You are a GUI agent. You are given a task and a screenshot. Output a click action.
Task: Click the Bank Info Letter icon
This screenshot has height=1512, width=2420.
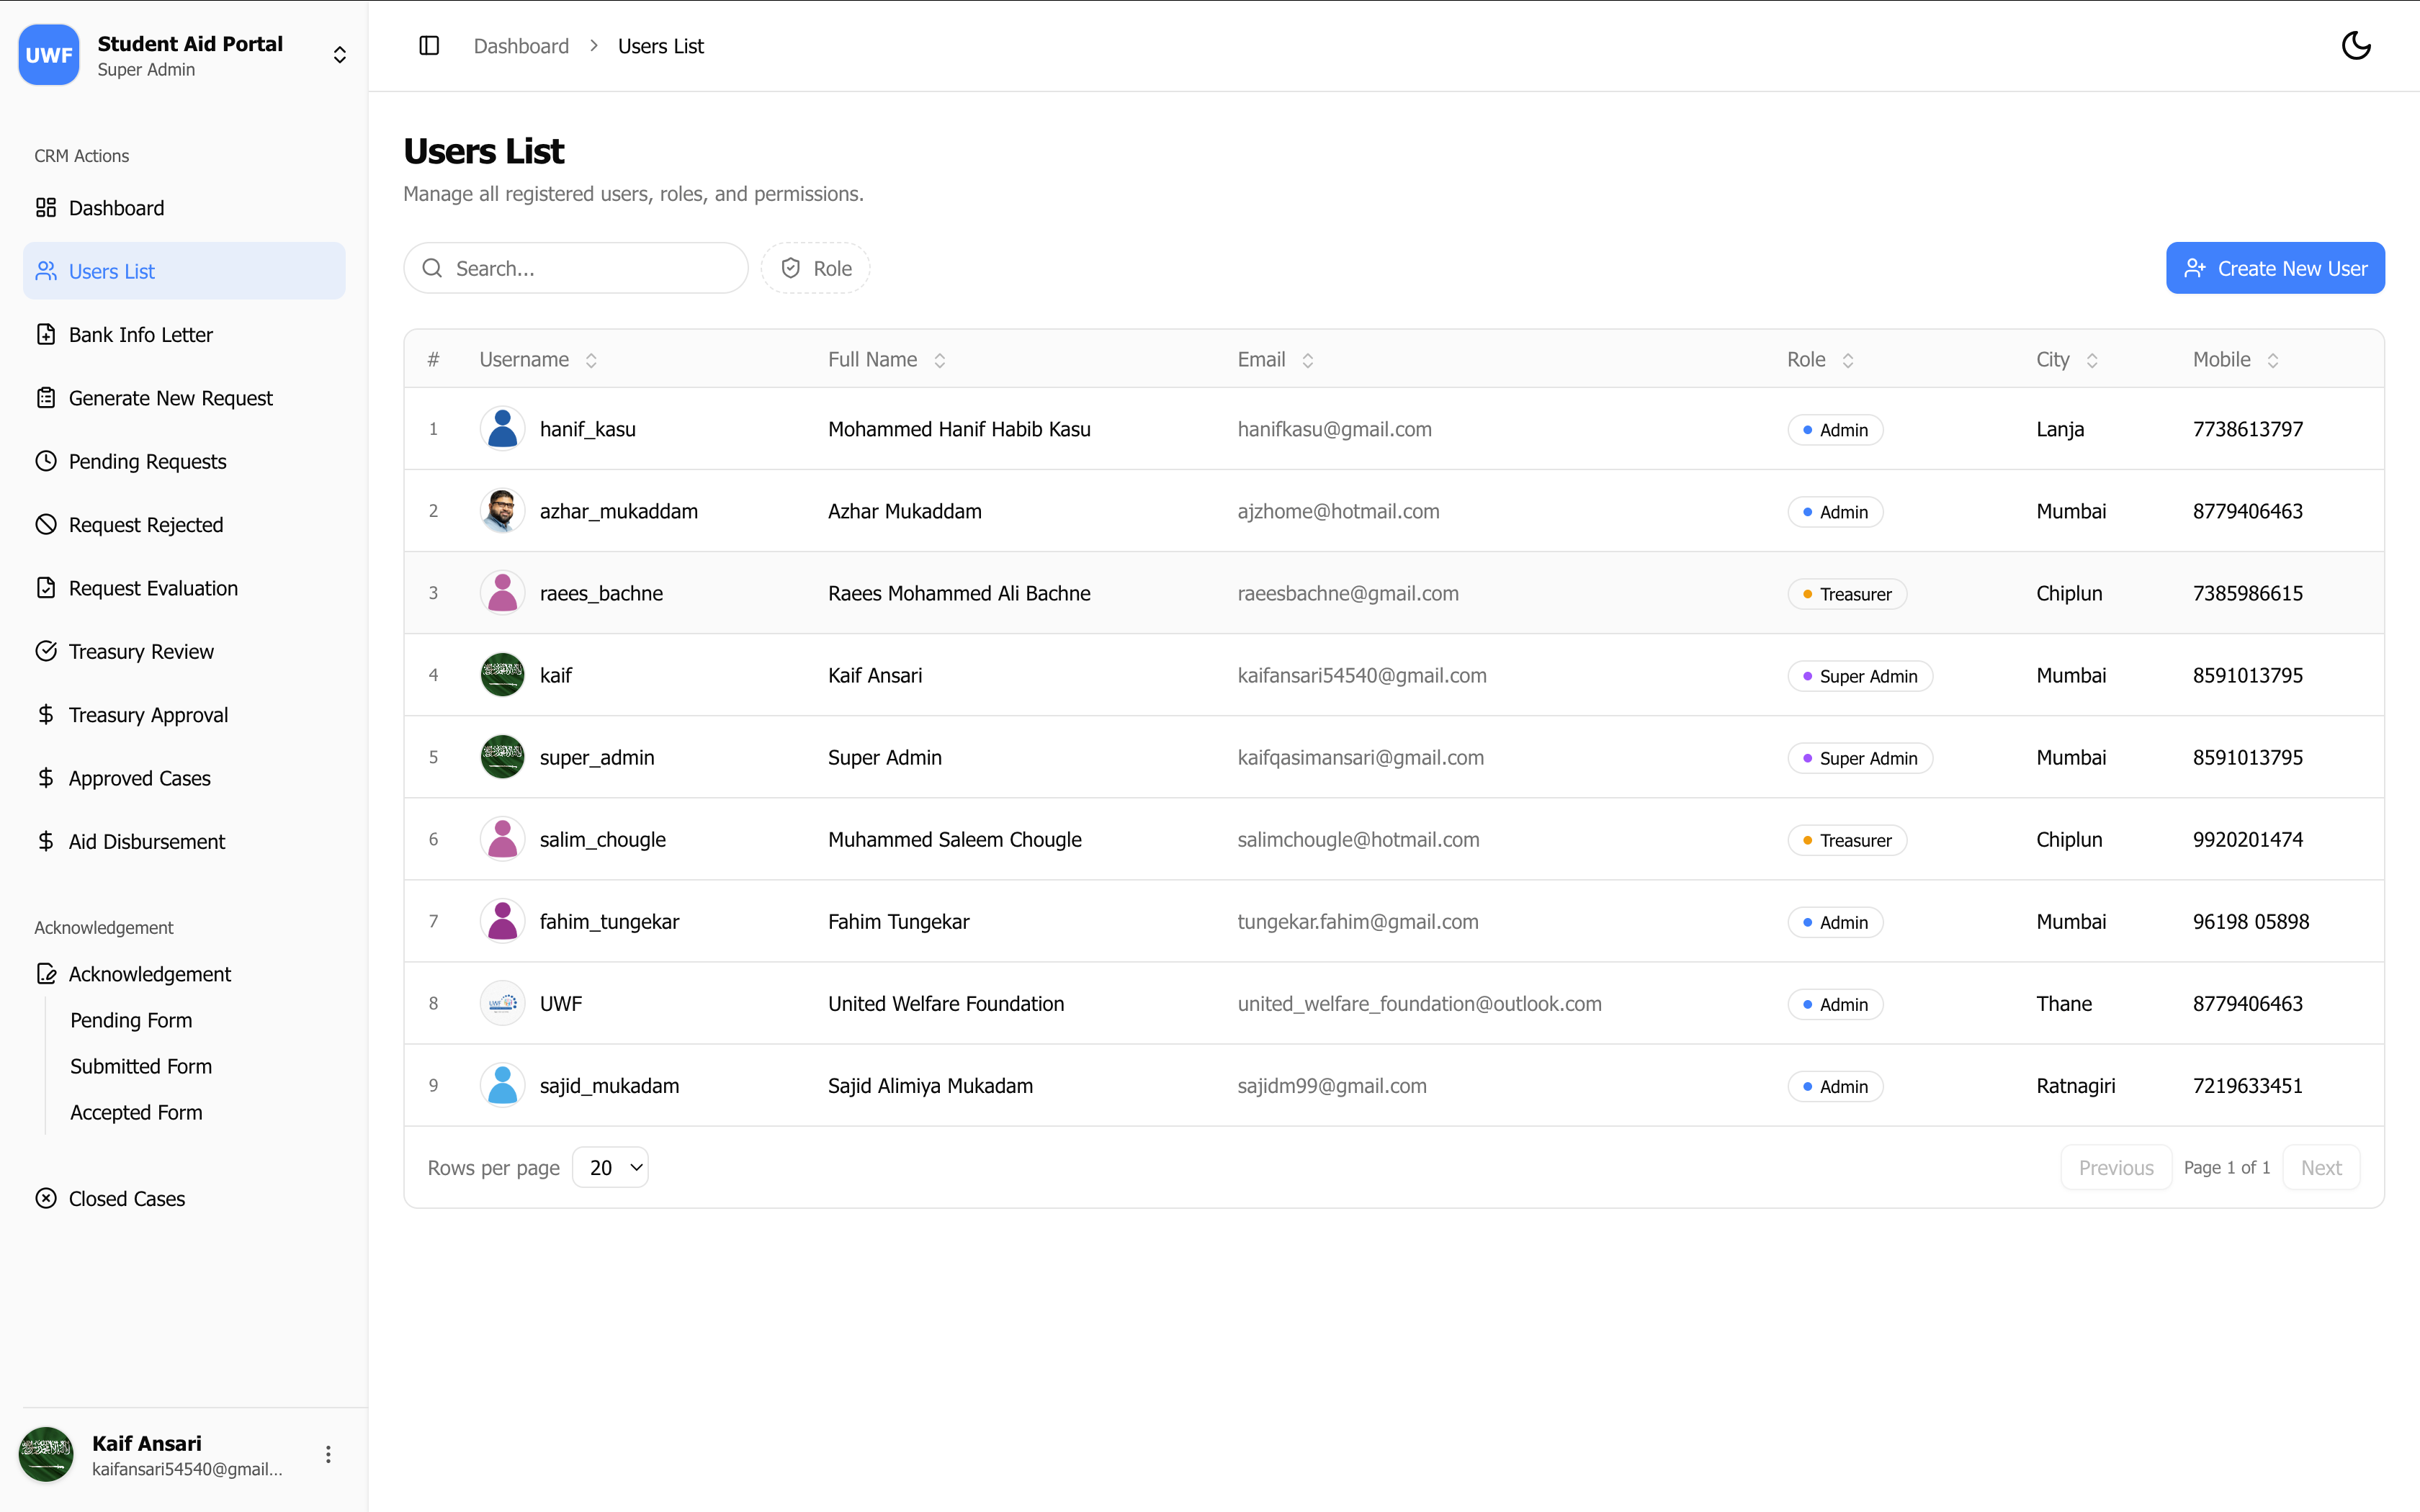(46, 335)
